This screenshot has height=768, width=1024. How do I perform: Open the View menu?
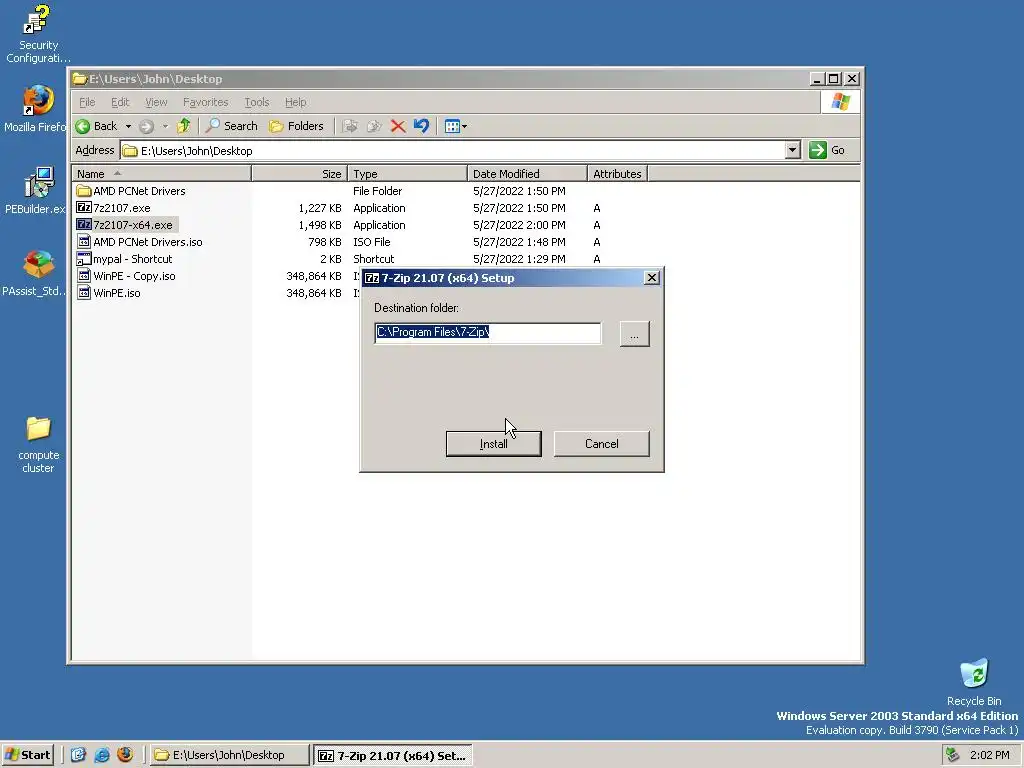tap(156, 102)
